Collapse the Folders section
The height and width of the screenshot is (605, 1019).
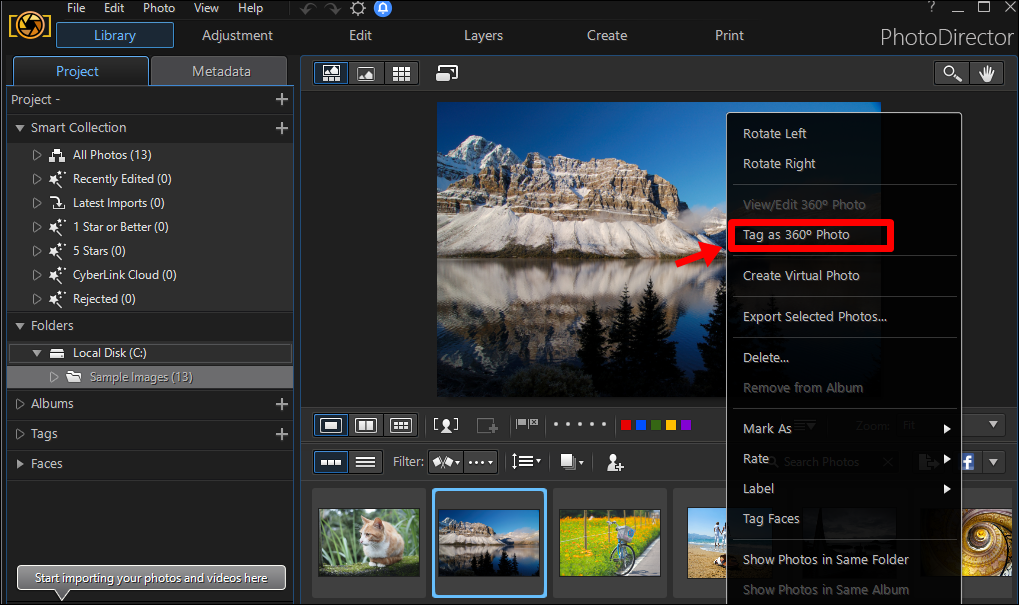tap(19, 326)
